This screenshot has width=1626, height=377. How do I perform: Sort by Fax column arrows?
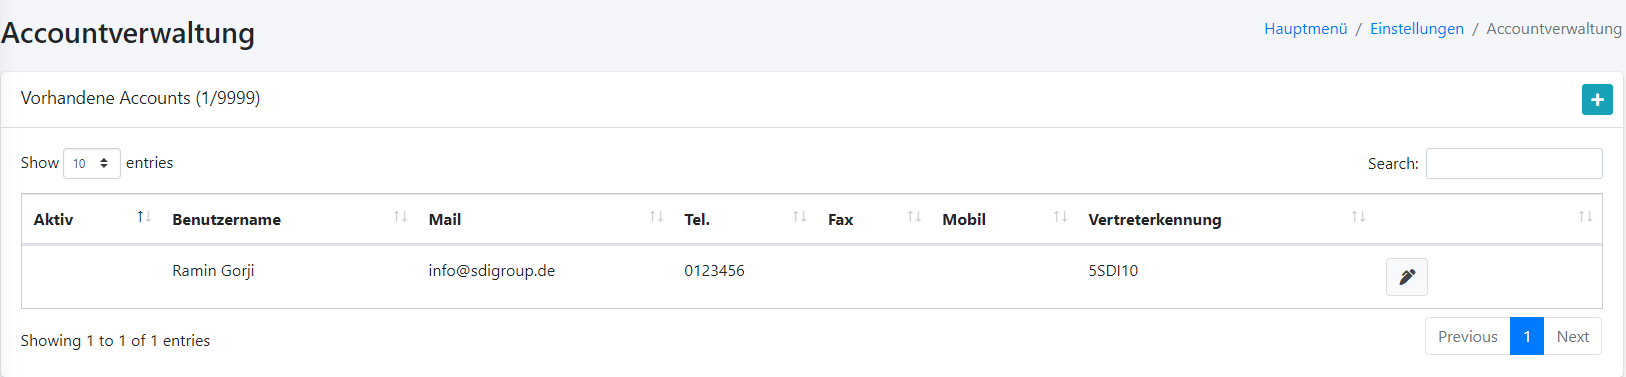tap(914, 217)
